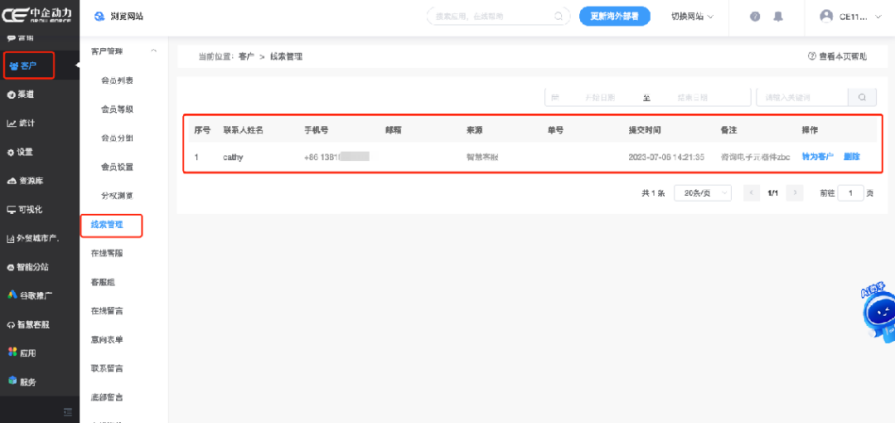Click the 智慧客服 source cell in cathy row
The width and height of the screenshot is (895, 423).
point(482,156)
